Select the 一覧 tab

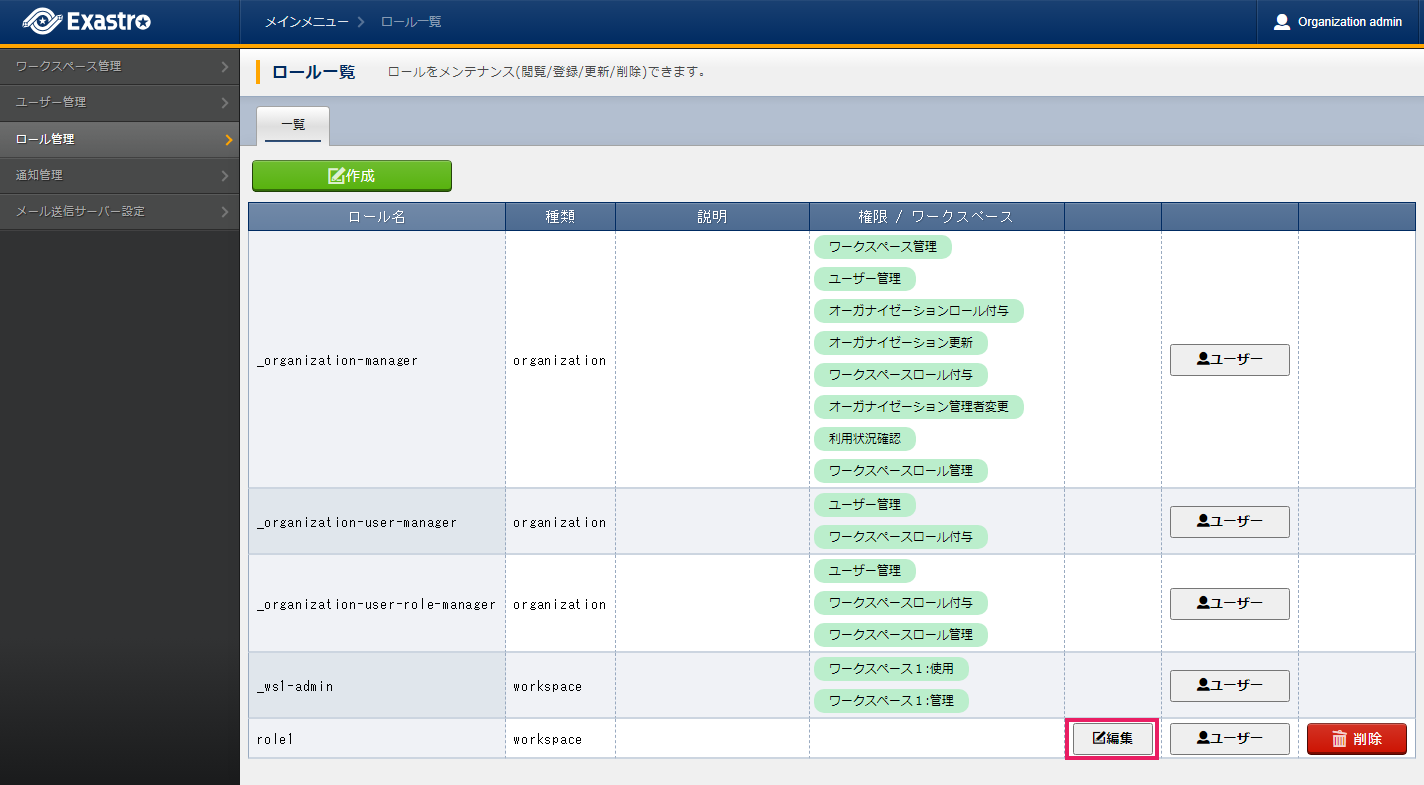click(293, 125)
